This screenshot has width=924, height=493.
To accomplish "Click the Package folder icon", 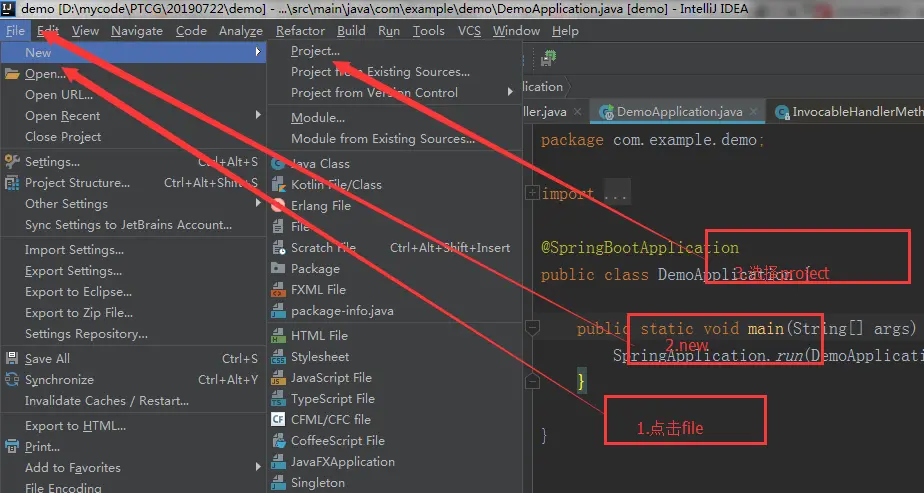I will [x=278, y=269].
